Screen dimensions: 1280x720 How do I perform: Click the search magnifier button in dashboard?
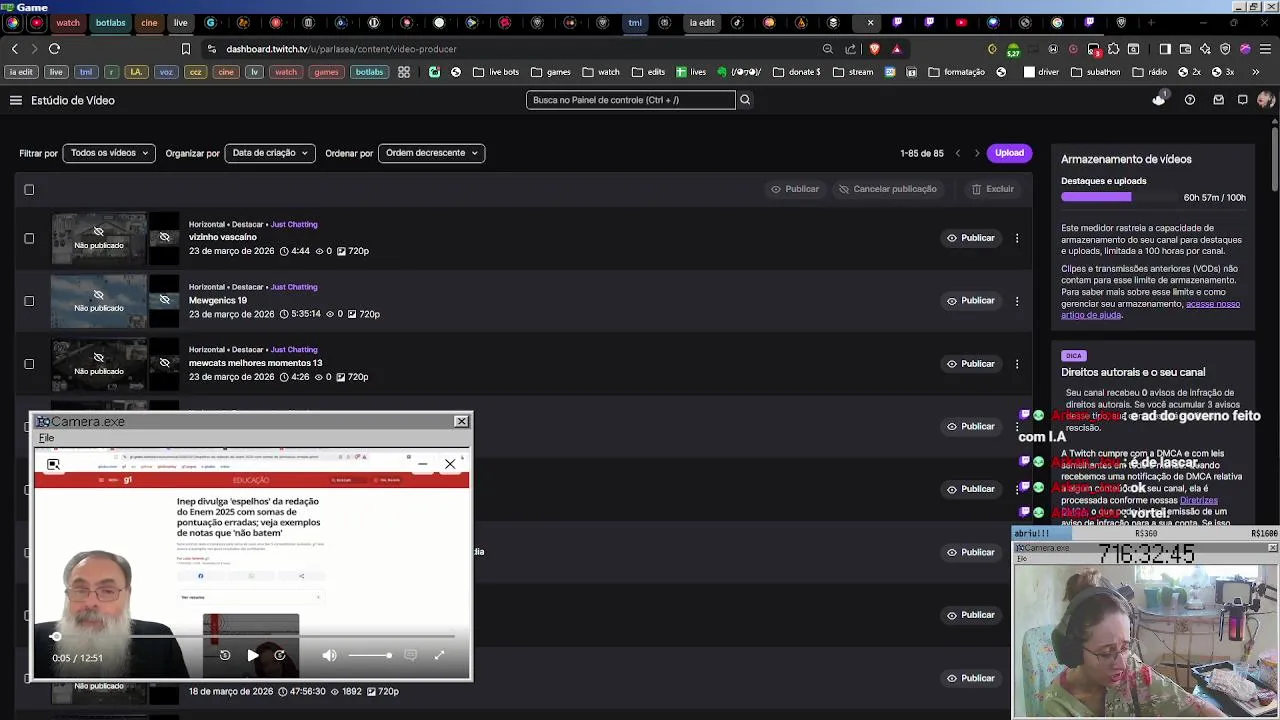coord(745,100)
